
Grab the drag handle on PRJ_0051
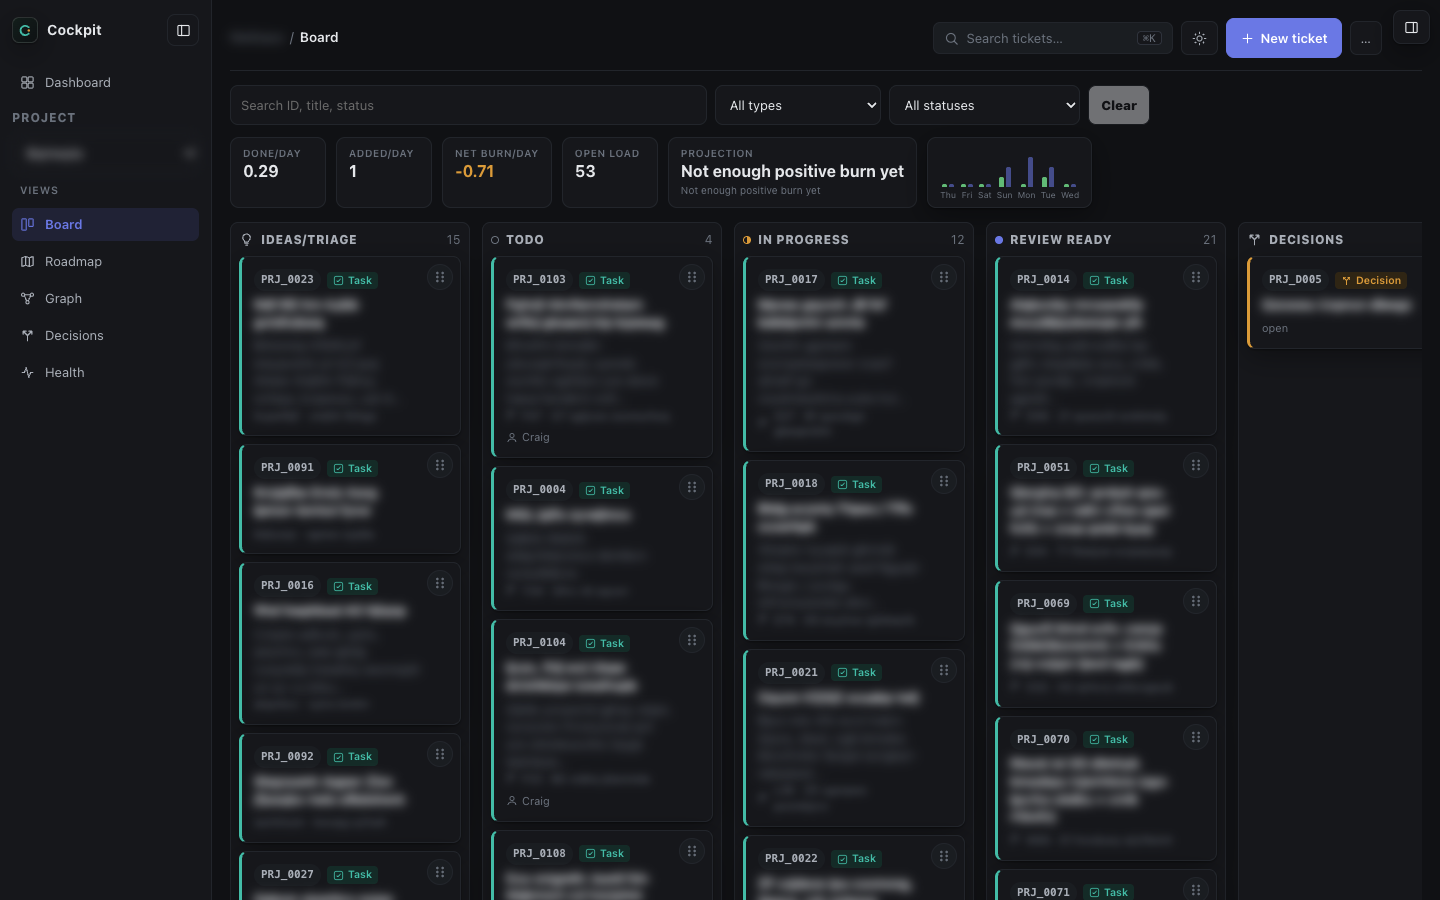(1196, 465)
